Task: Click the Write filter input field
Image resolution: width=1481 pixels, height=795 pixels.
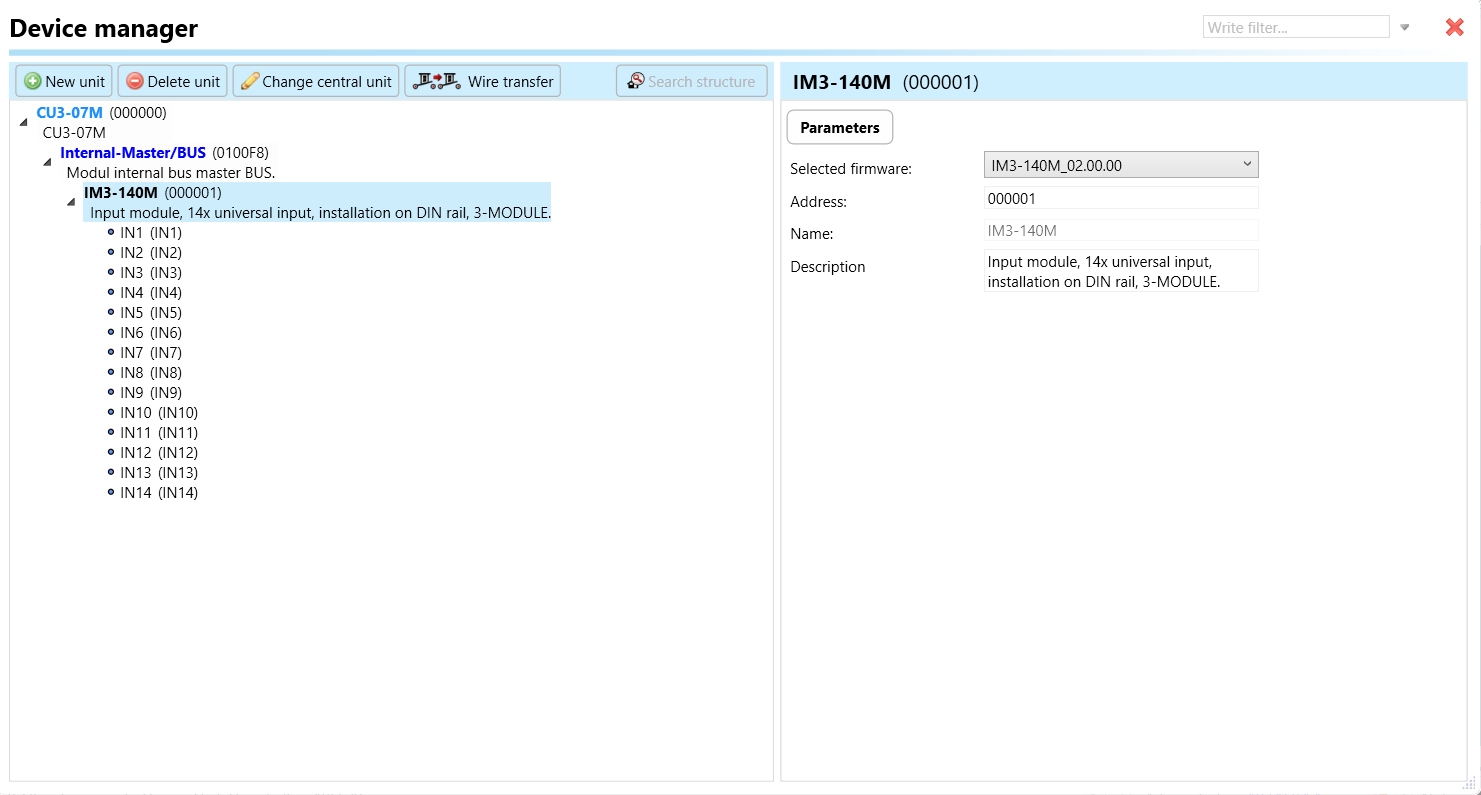Action: point(1295,28)
